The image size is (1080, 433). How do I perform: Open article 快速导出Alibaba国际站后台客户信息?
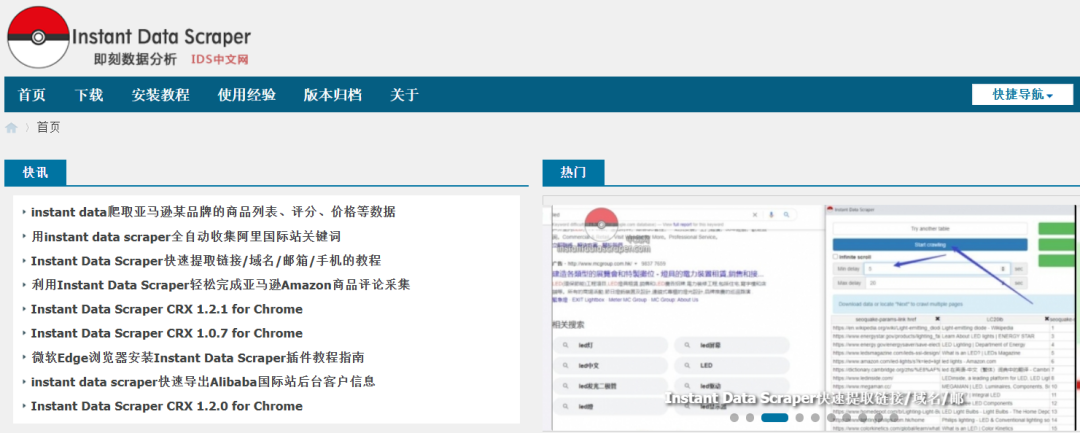203,382
